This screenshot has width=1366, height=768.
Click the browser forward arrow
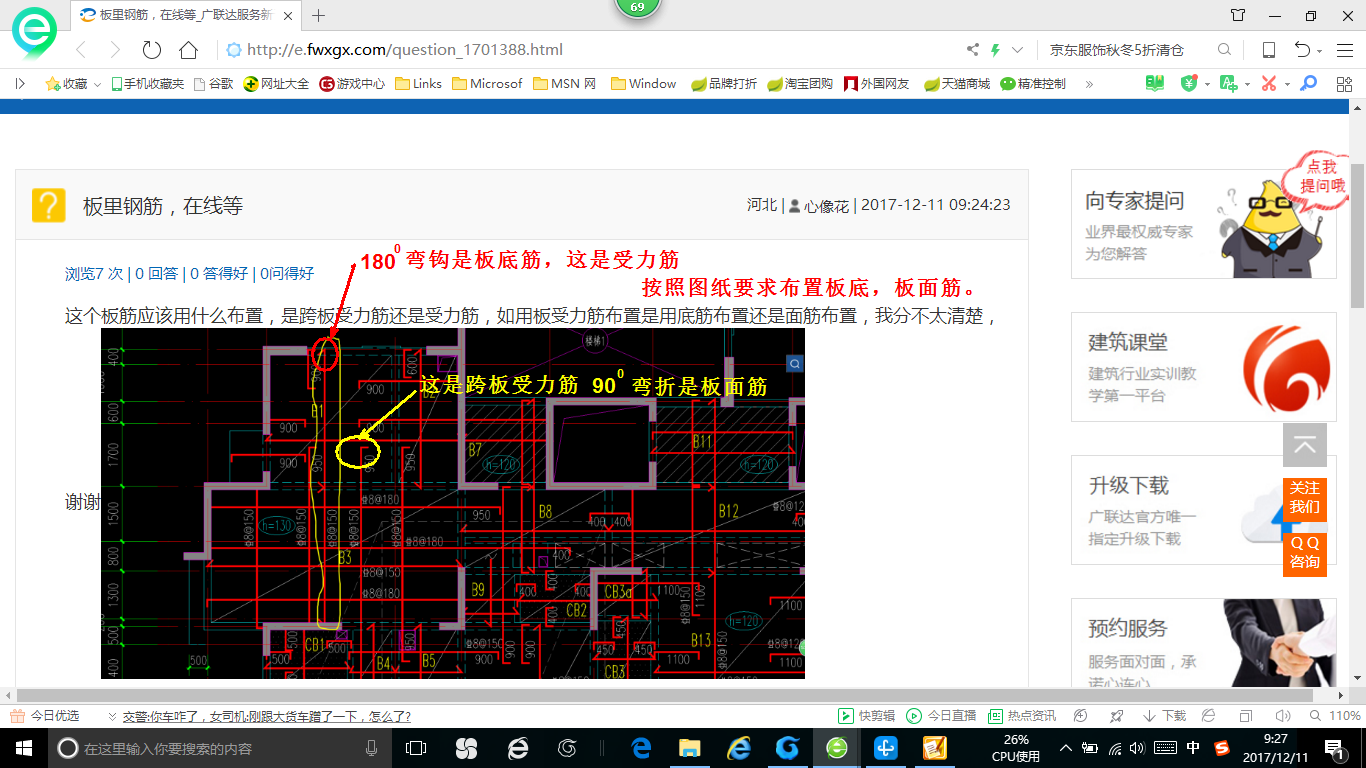pyautogui.click(x=115, y=50)
